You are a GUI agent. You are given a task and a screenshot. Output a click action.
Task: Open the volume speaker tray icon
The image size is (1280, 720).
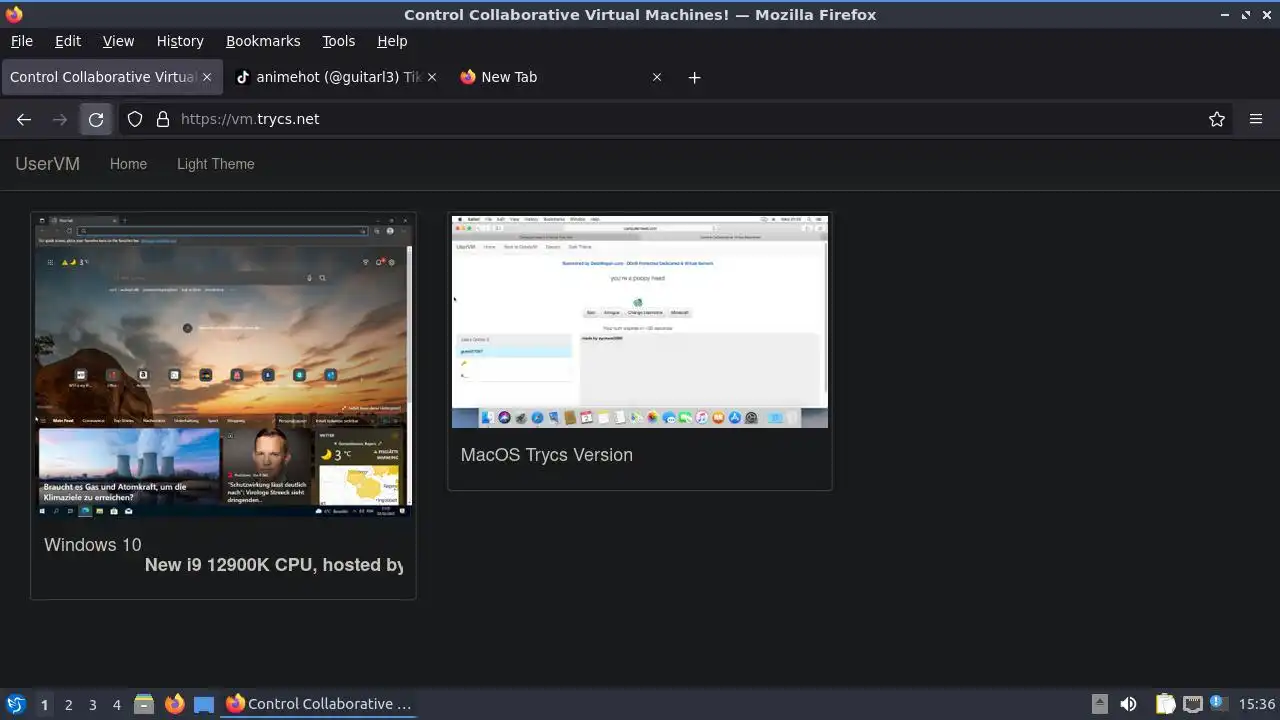tap(1128, 704)
